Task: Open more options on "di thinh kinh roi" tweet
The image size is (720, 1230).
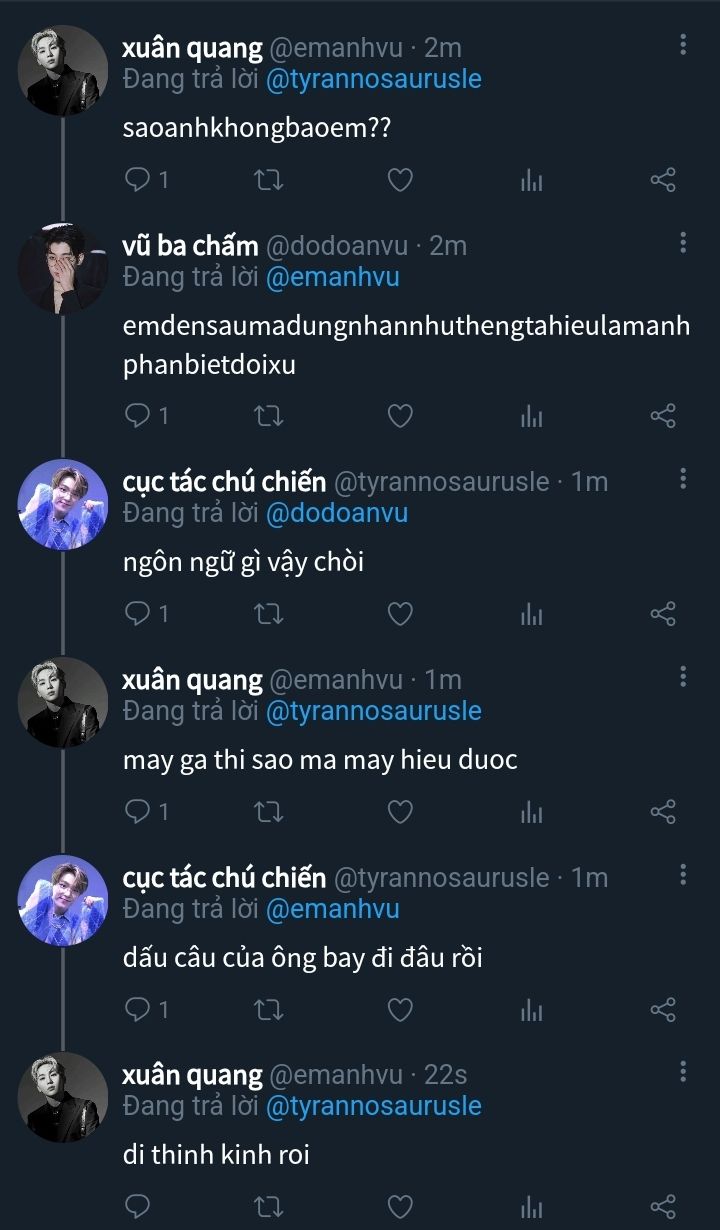Action: coord(683,1072)
